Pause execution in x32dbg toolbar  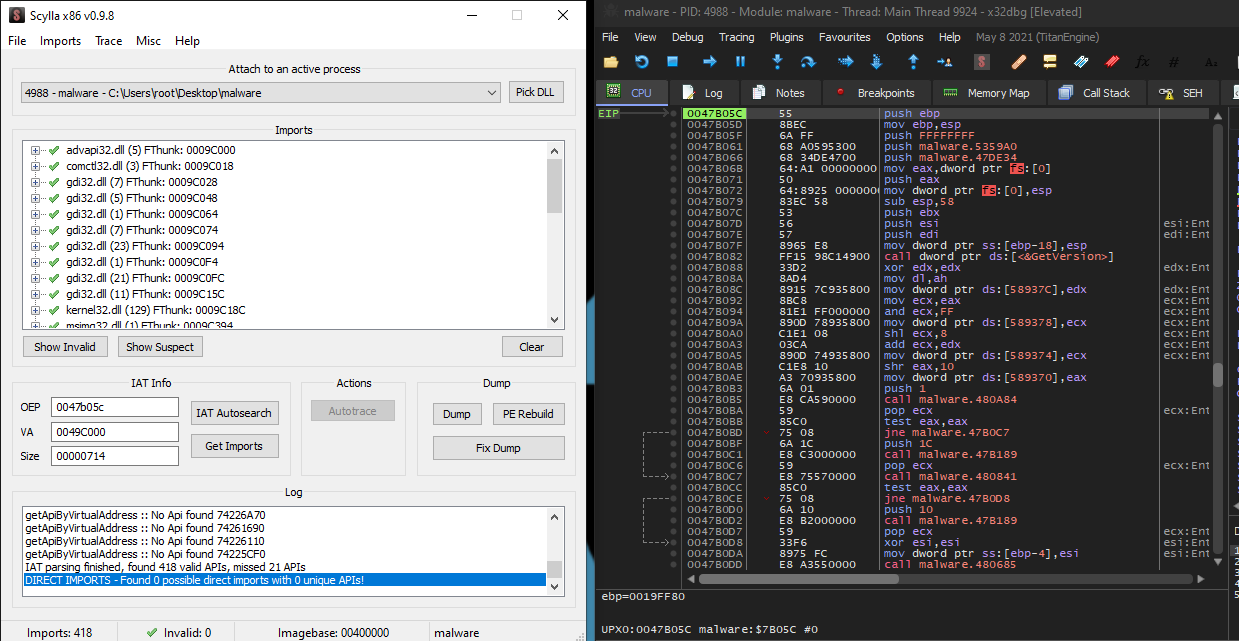coord(740,62)
